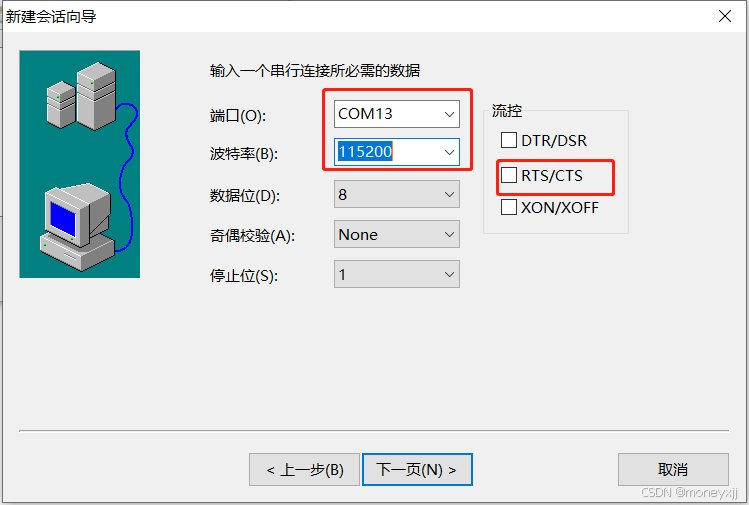Viewport: 749px width, 505px height.
Task: Go back with the 上一步(B) button
Action: (304, 470)
